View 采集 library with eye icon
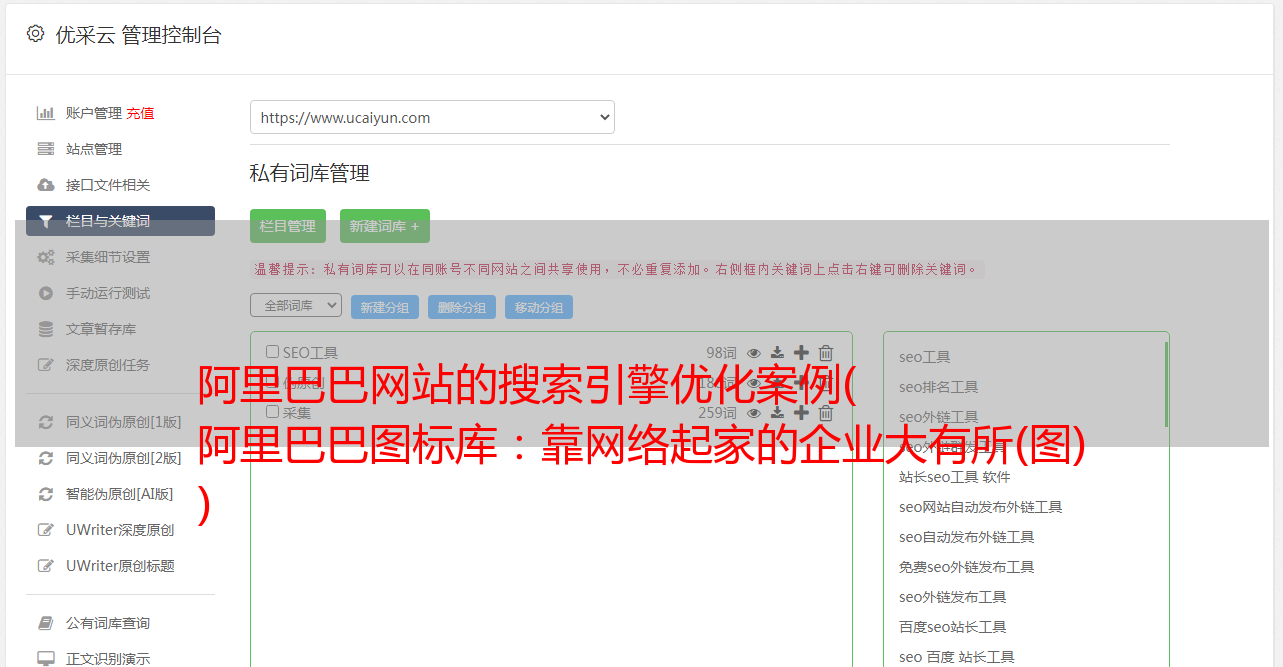Viewport: 1283px width, 667px height. click(754, 413)
